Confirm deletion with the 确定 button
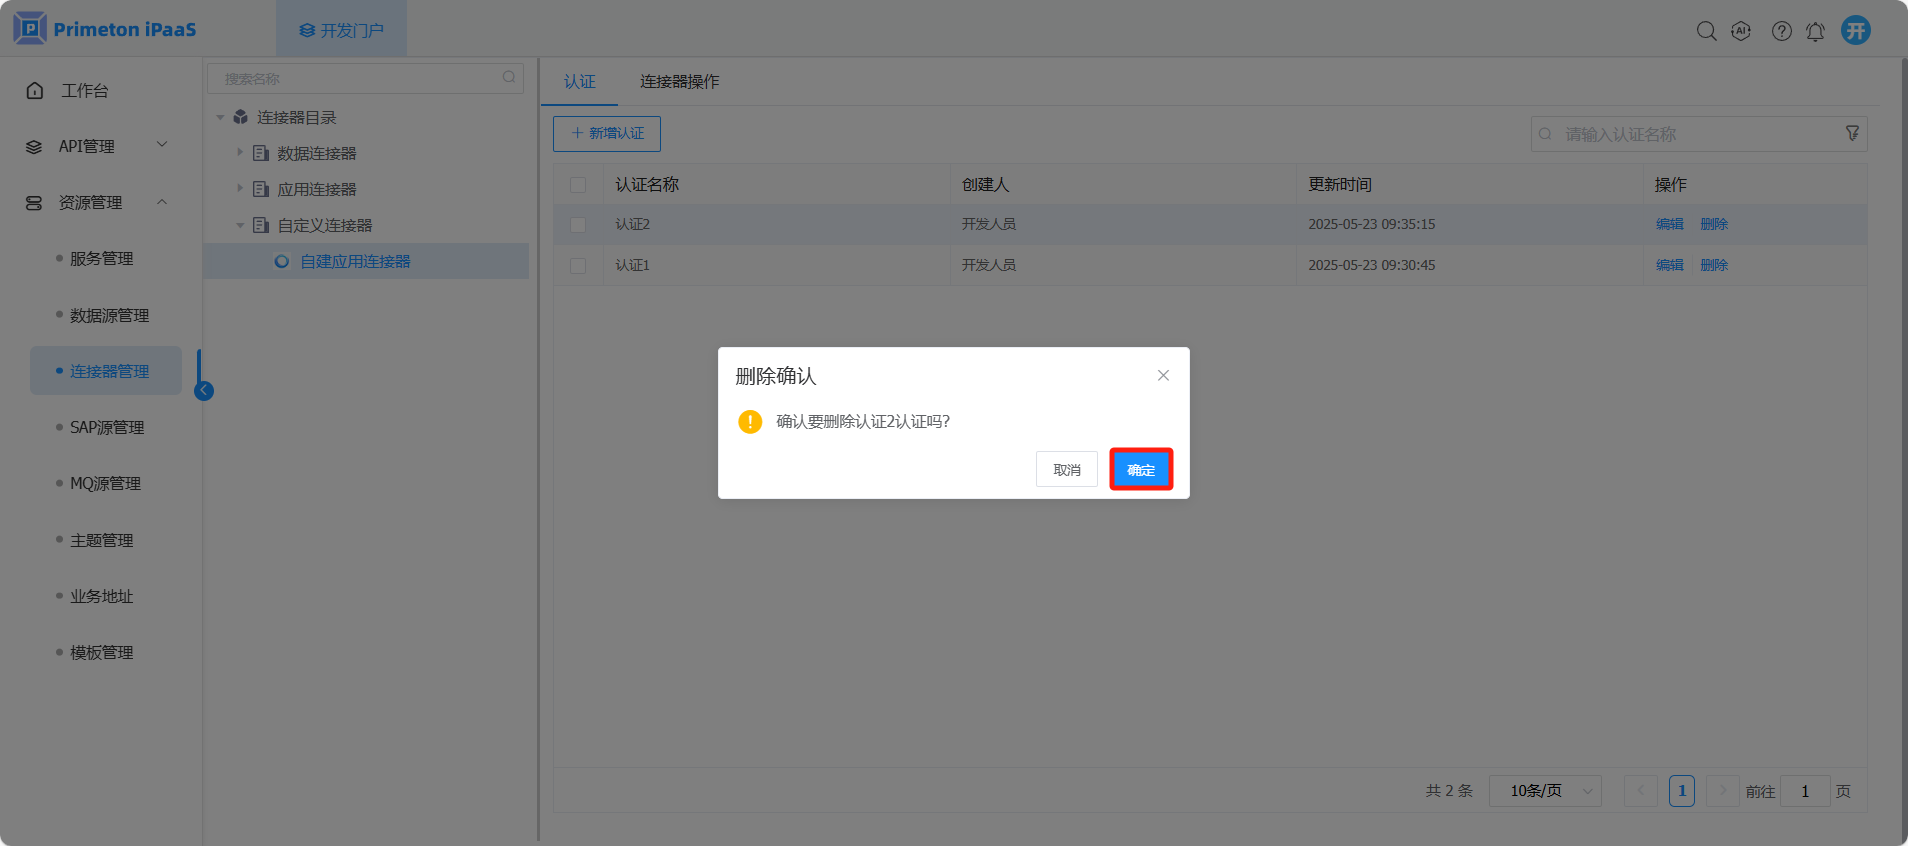 (1141, 470)
